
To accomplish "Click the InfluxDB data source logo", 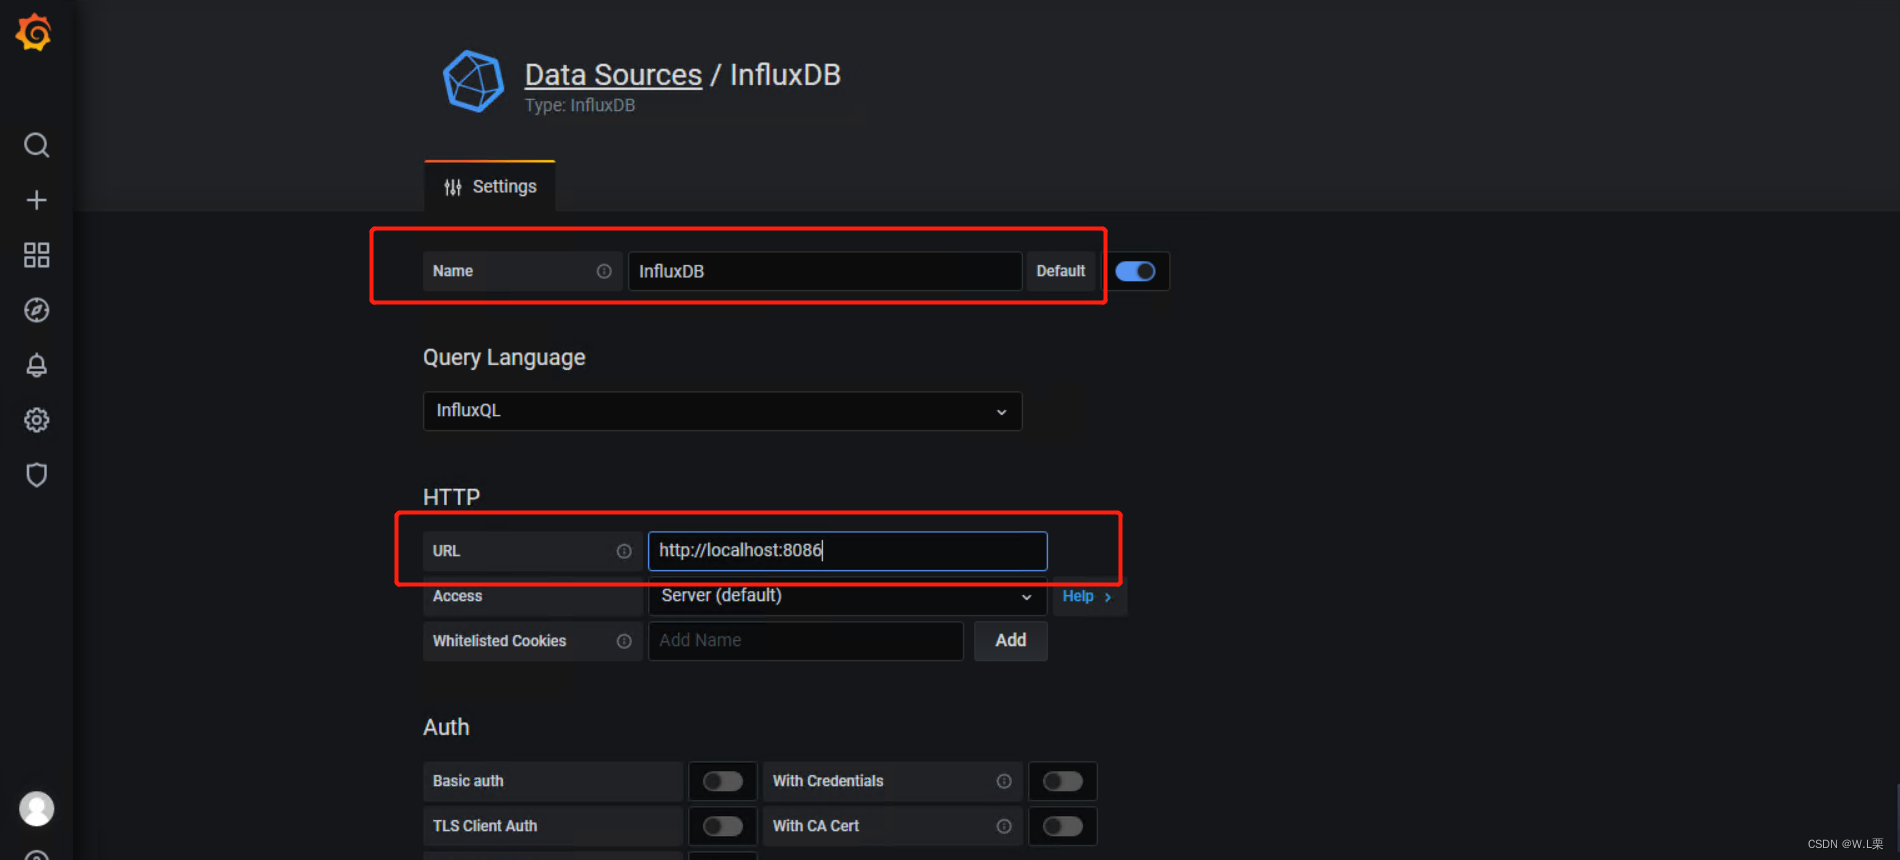I will point(473,81).
